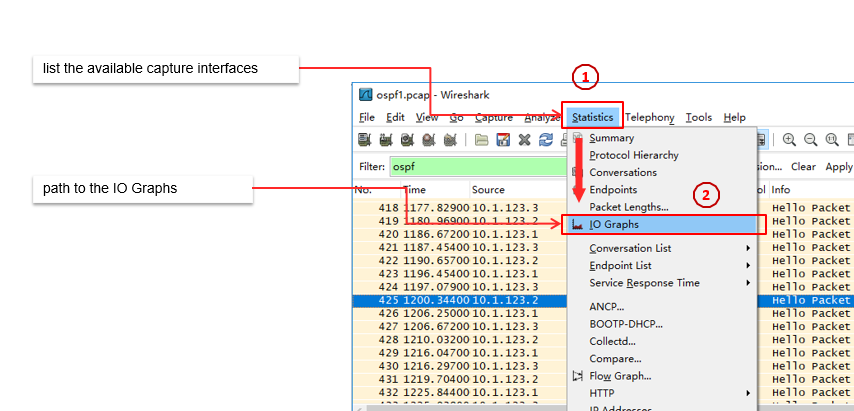Open Tools menu
854x411 pixels.
[x=699, y=118]
